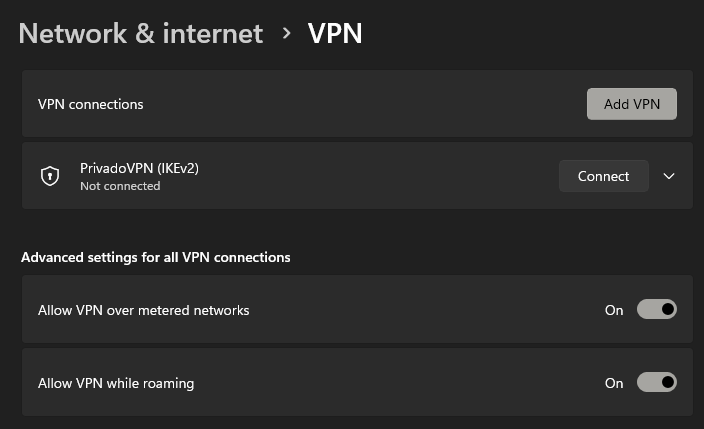Click the Allow VPN over metered networks label

(x=143, y=310)
